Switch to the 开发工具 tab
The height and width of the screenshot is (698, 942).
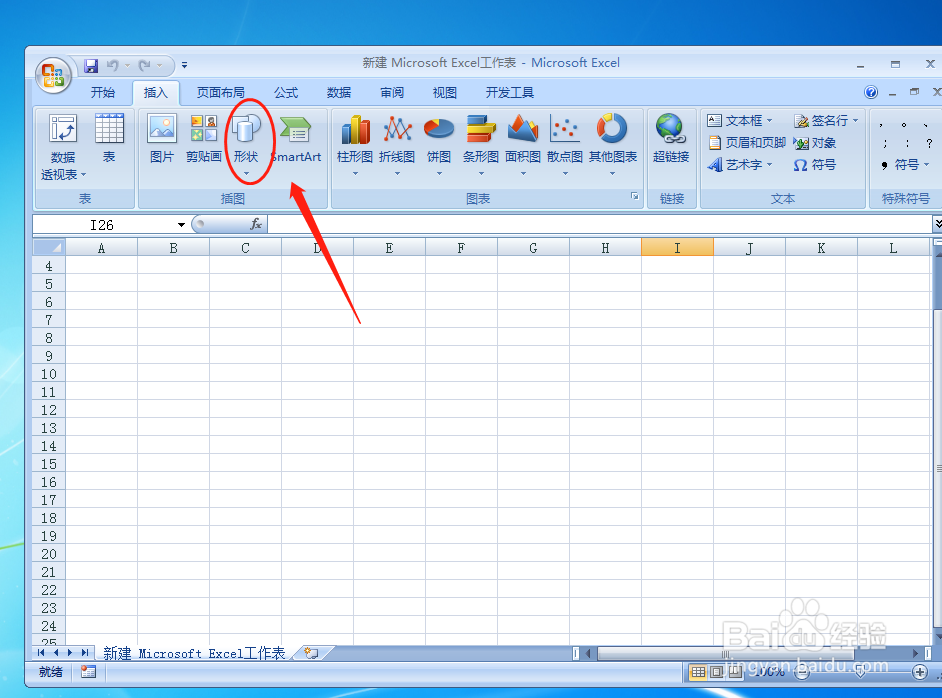[509, 93]
